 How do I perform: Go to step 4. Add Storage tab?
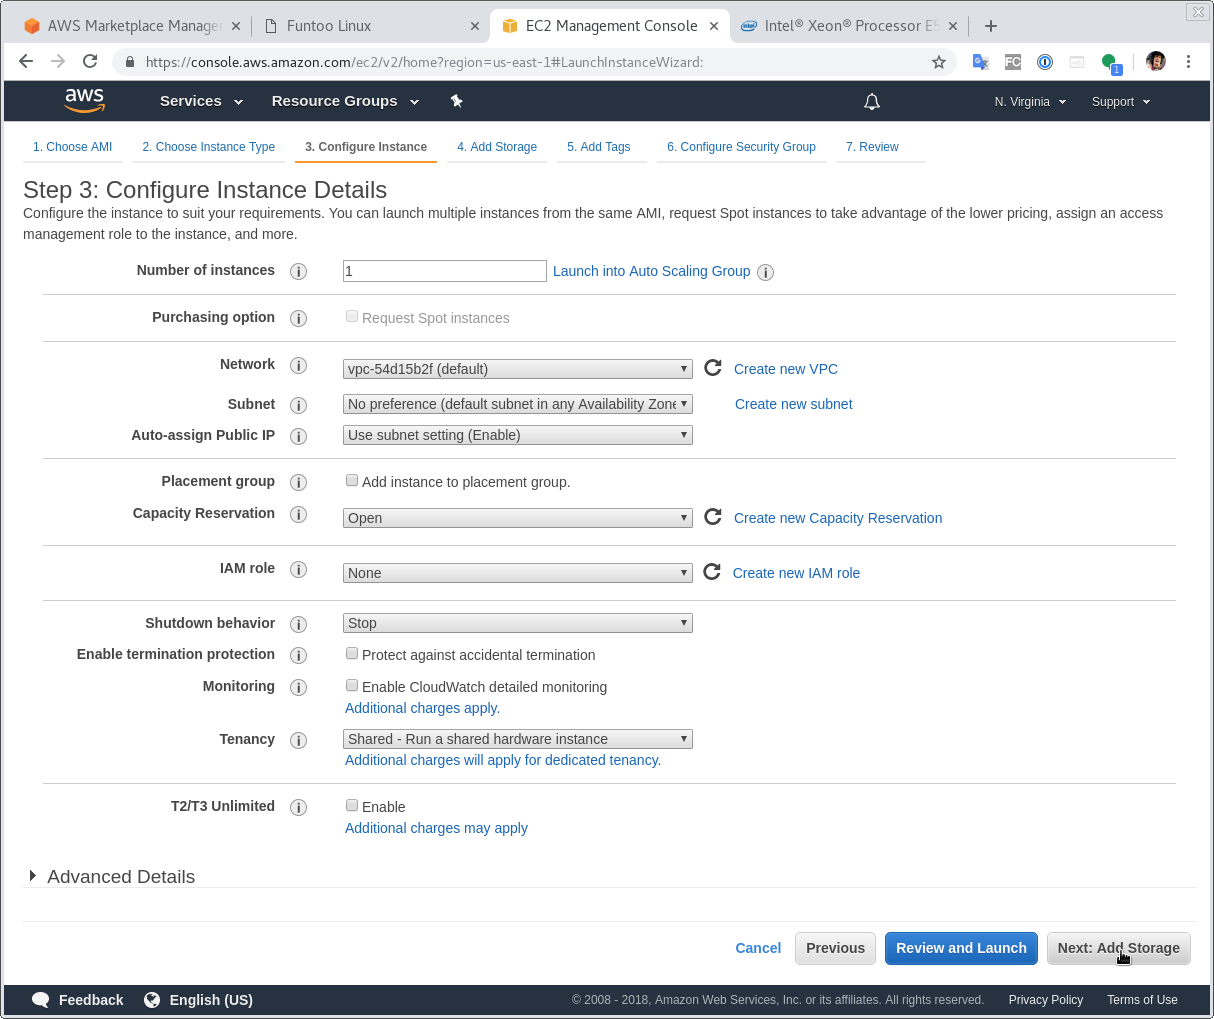coord(497,147)
